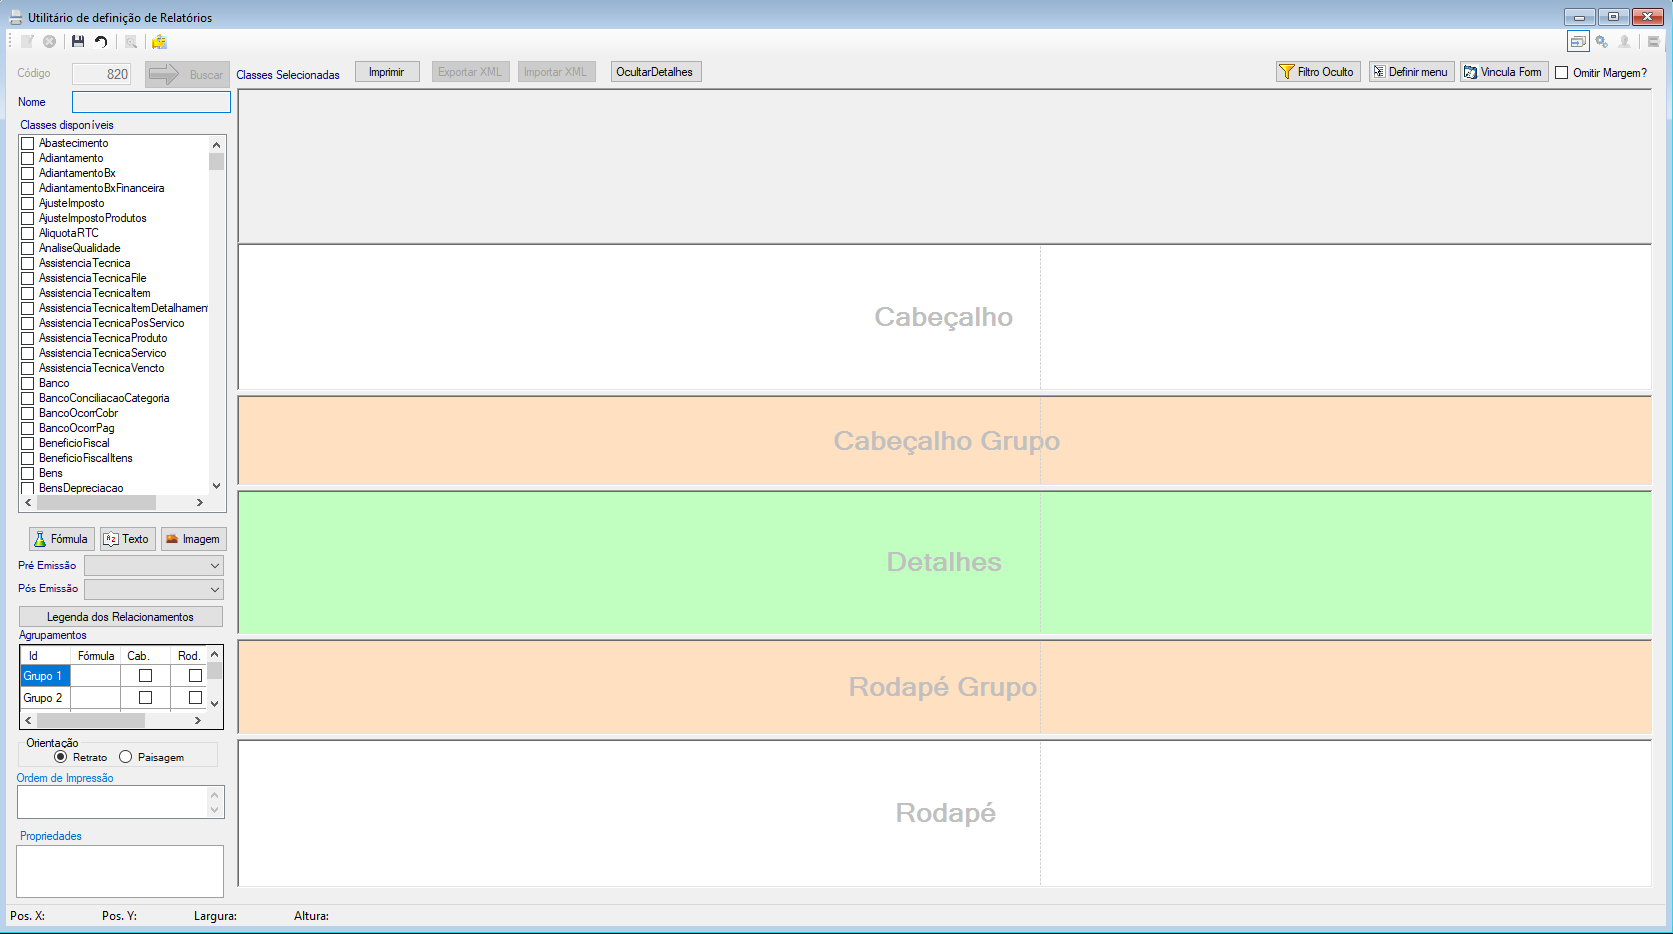Screen dimensions: 1673x934
Task: Click the Definir menu button
Action: coord(1410,72)
